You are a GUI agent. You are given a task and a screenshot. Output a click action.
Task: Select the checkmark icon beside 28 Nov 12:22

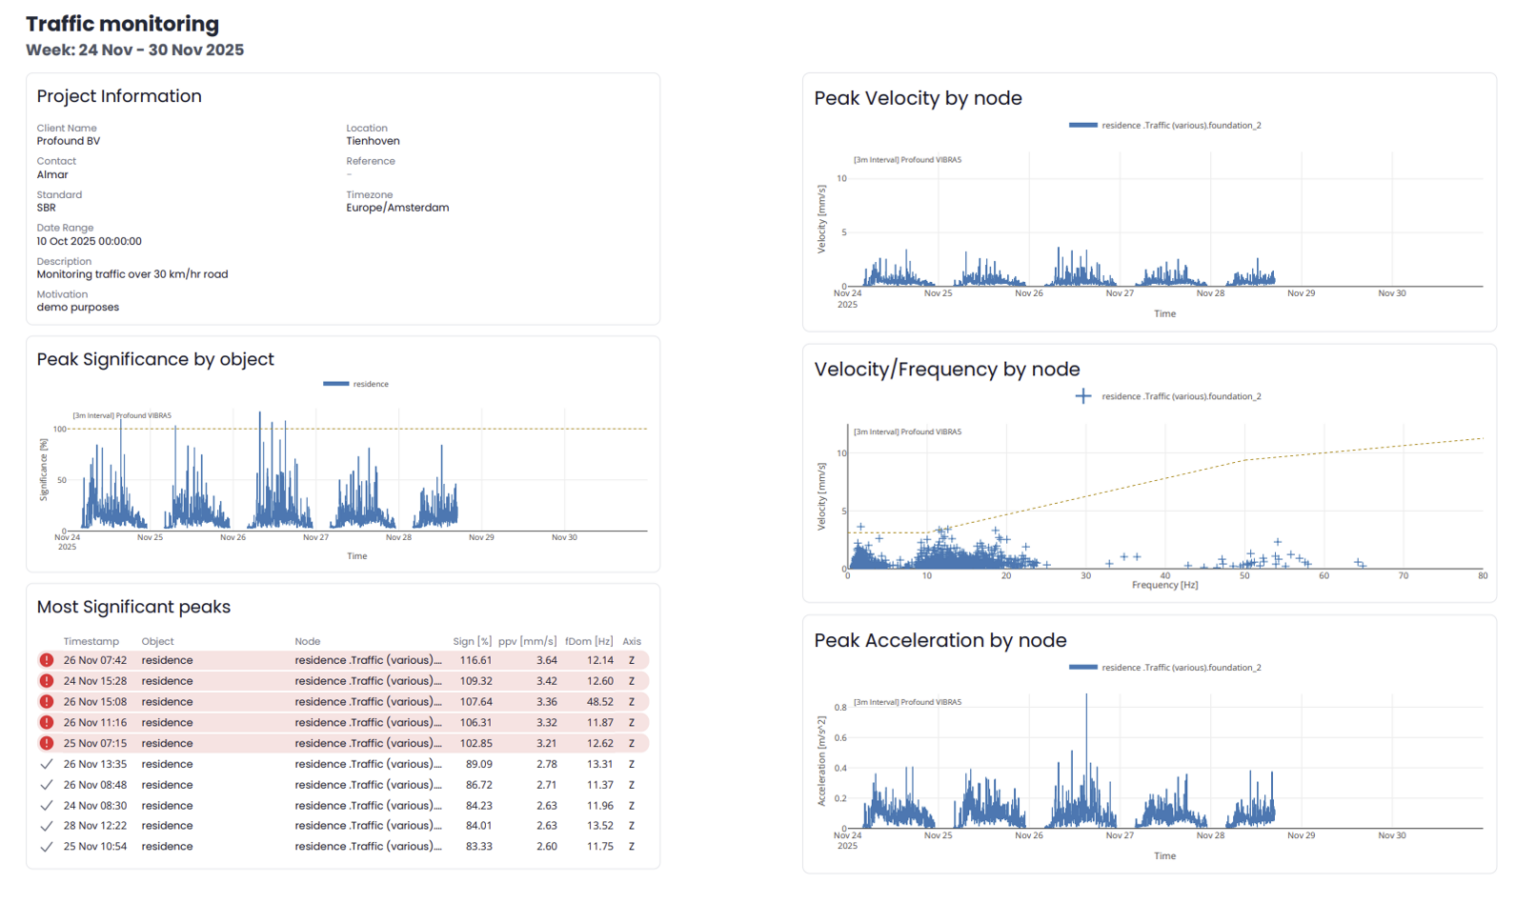pos(46,826)
